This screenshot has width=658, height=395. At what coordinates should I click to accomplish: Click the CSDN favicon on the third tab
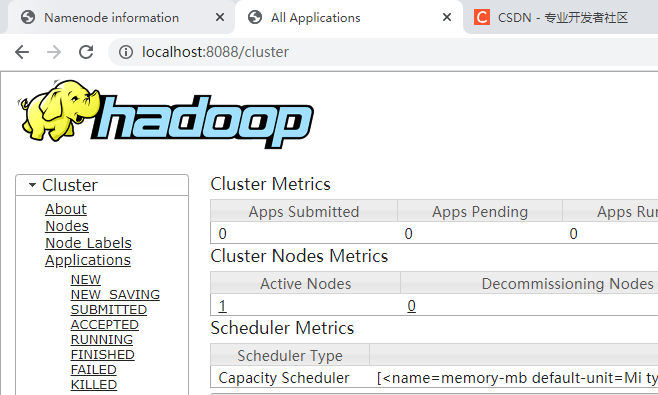(482, 17)
